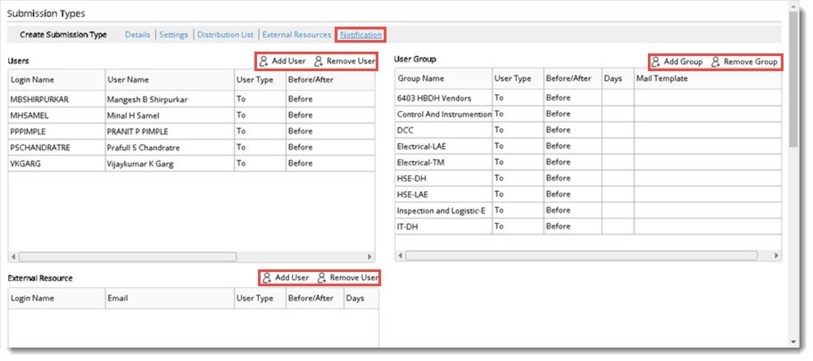Switch to the Distribution List tab
This screenshot has width=813, height=361.
226,35
